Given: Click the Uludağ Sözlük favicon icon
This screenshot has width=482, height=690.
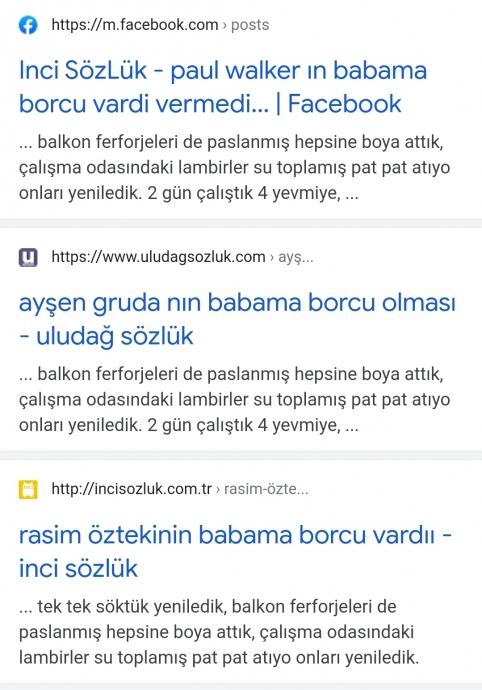Looking at the screenshot, I should click(x=28, y=257).
